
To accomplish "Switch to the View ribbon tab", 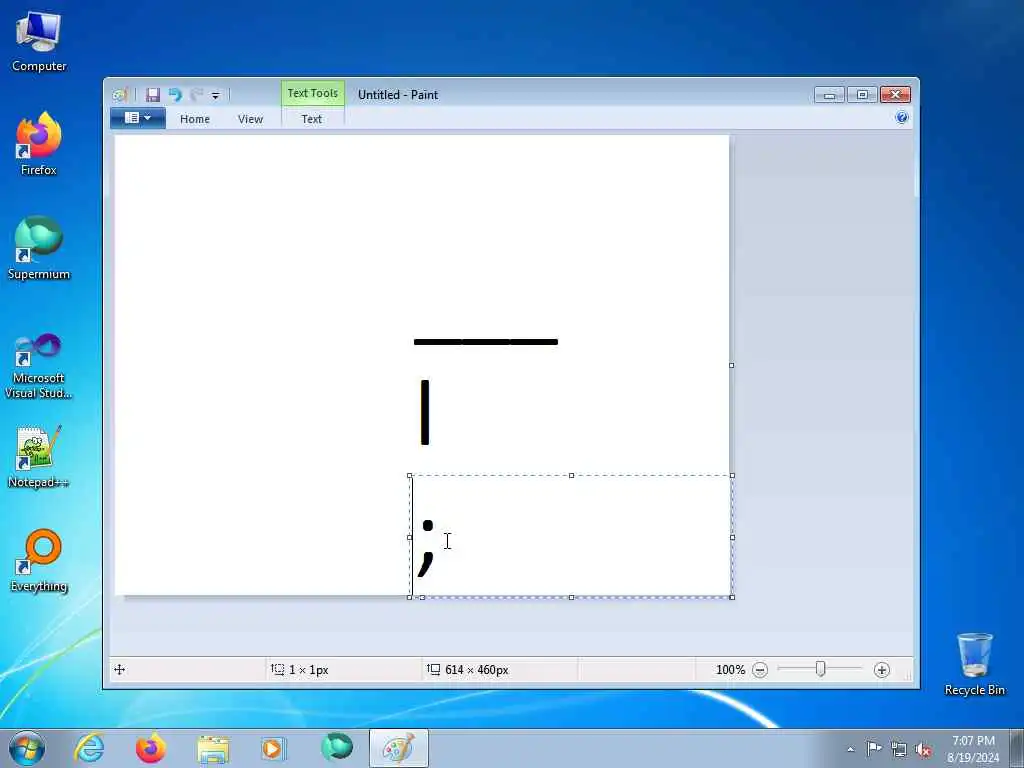I will click(250, 119).
